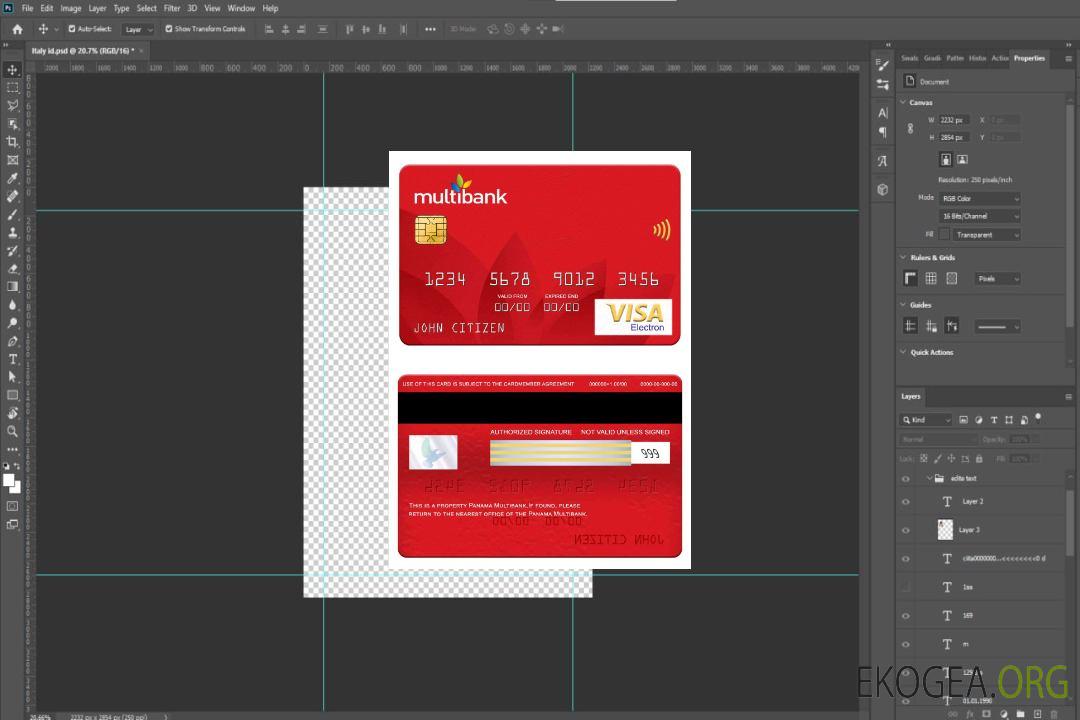The height and width of the screenshot is (720, 1080).
Task: Select the Rectangular Marquee tool
Action: click(x=12, y=88)
